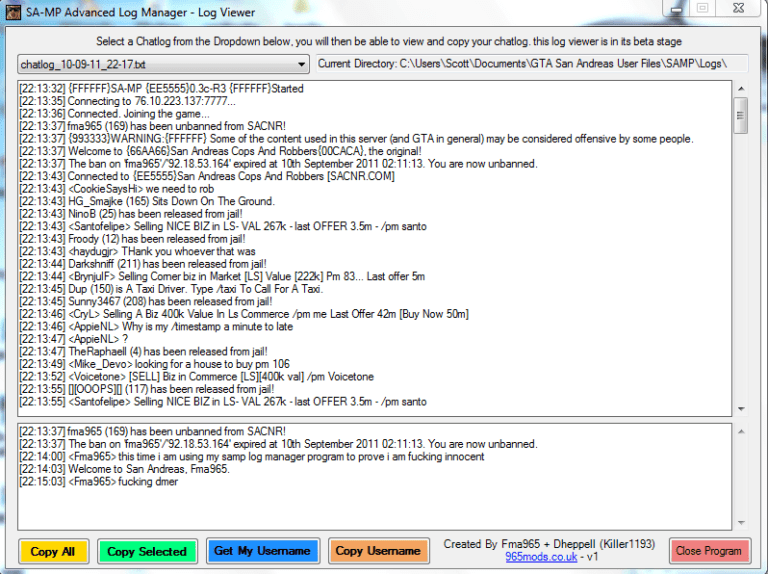
Task: Select the 'Sunny3467 (208) has been released' line
Action: click(x=145, y=302)
